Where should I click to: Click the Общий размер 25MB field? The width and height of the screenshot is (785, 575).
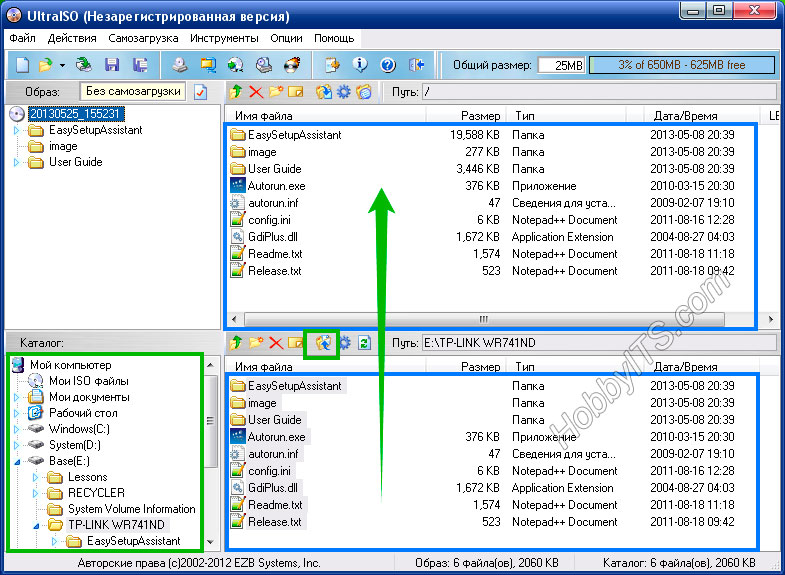tap(561, 65)
